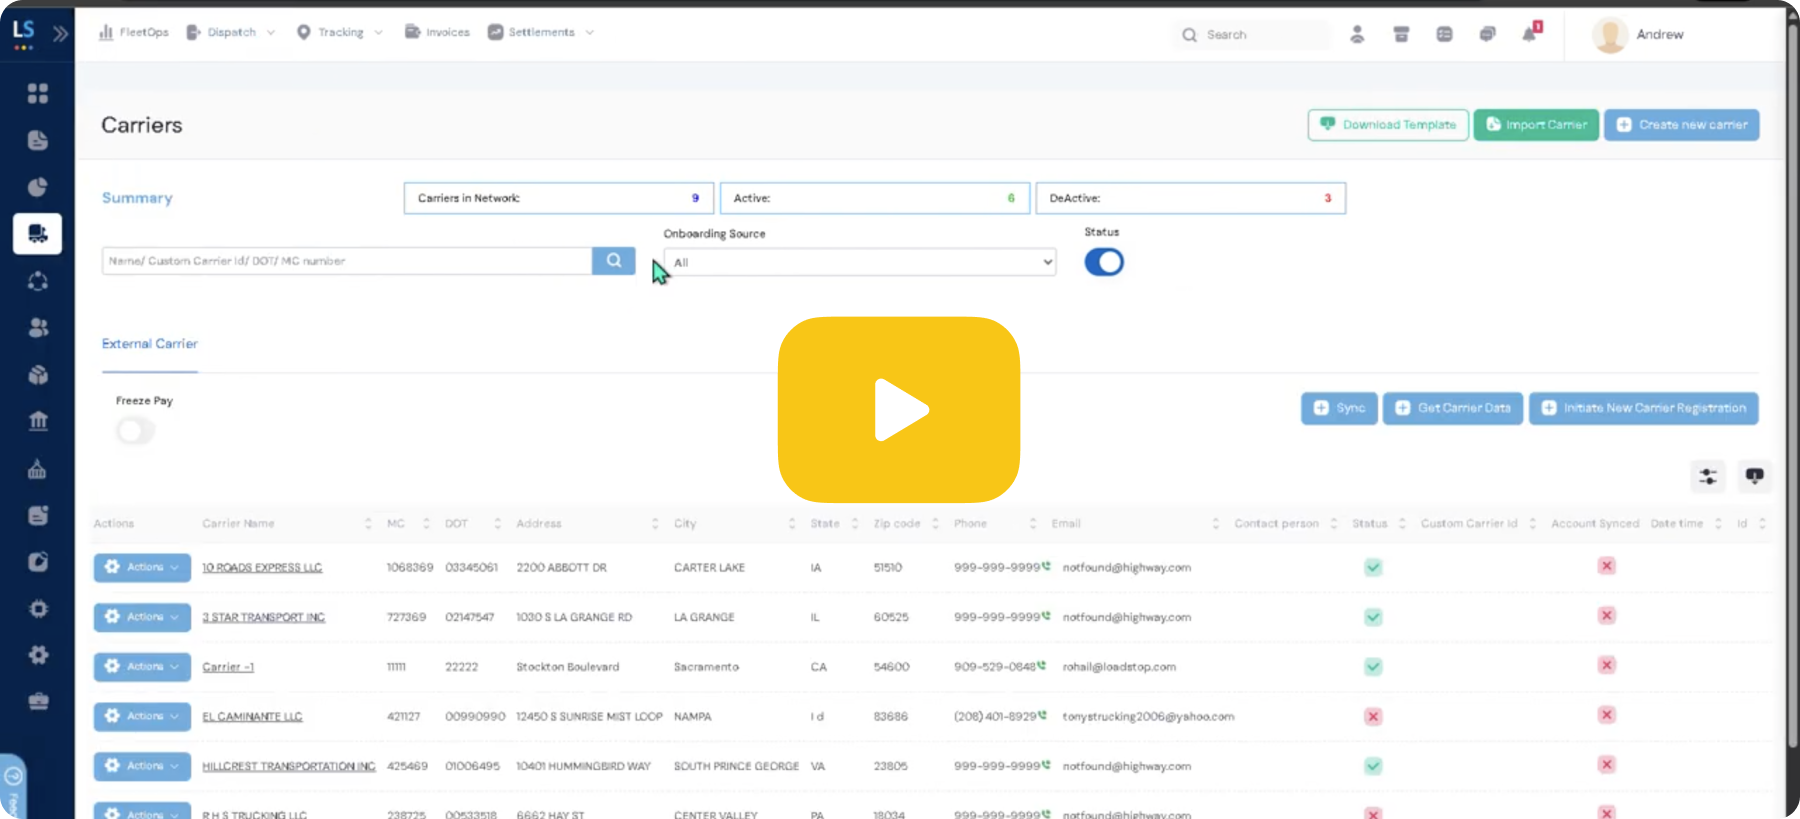Viewport: 1800px width, 819px height.
Task: Click the phone icon for 10 ROADS EXPRESS LLC
Action: coord(1046,566)
